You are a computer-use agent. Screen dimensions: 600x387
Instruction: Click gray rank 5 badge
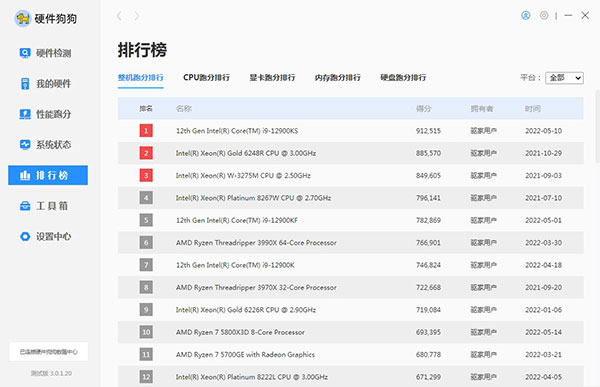click(146, 220)
